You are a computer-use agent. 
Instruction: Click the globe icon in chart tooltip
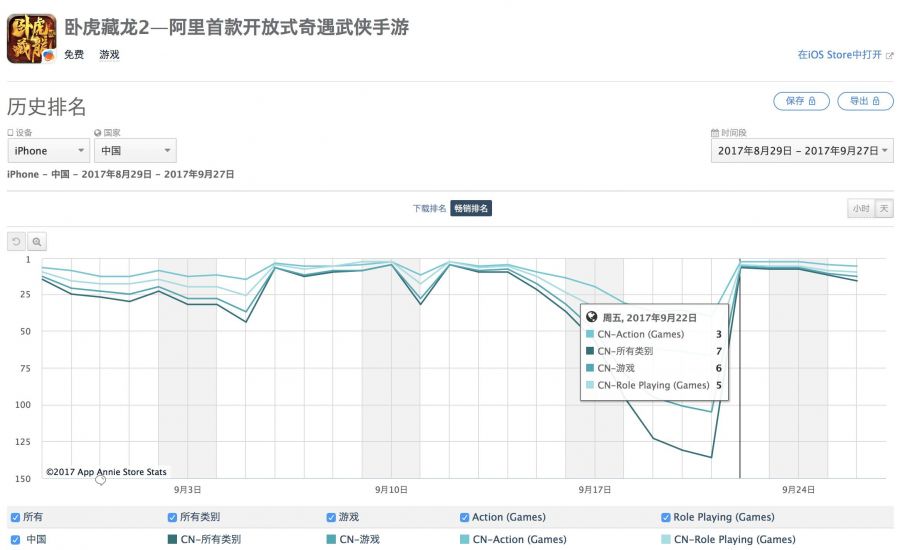(592, 316)
